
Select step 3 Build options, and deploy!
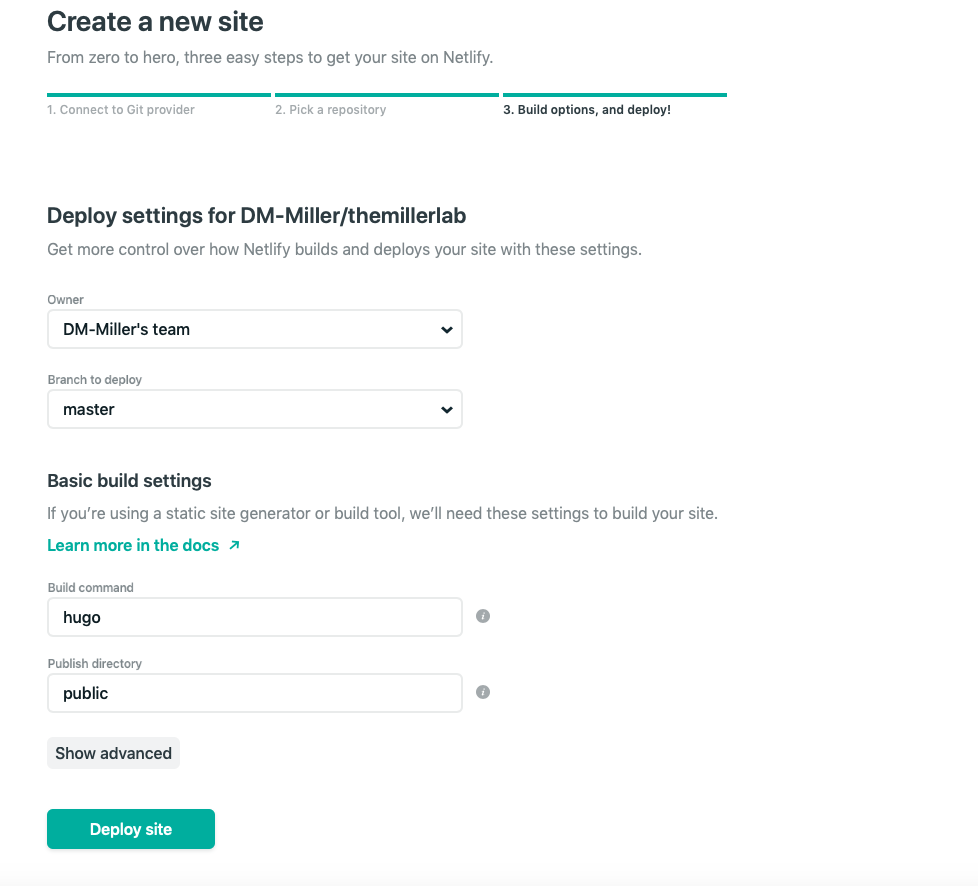(587, 110)
